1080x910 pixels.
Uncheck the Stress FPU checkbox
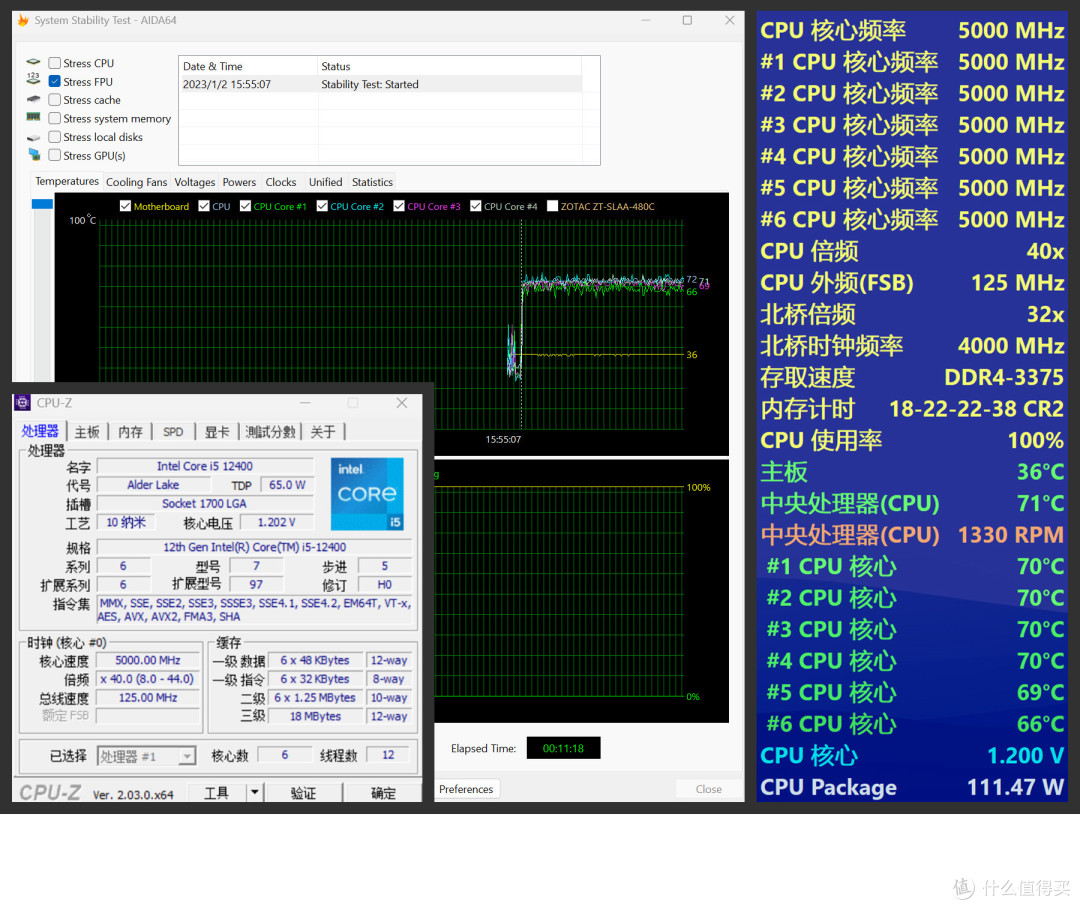point(54,81)
